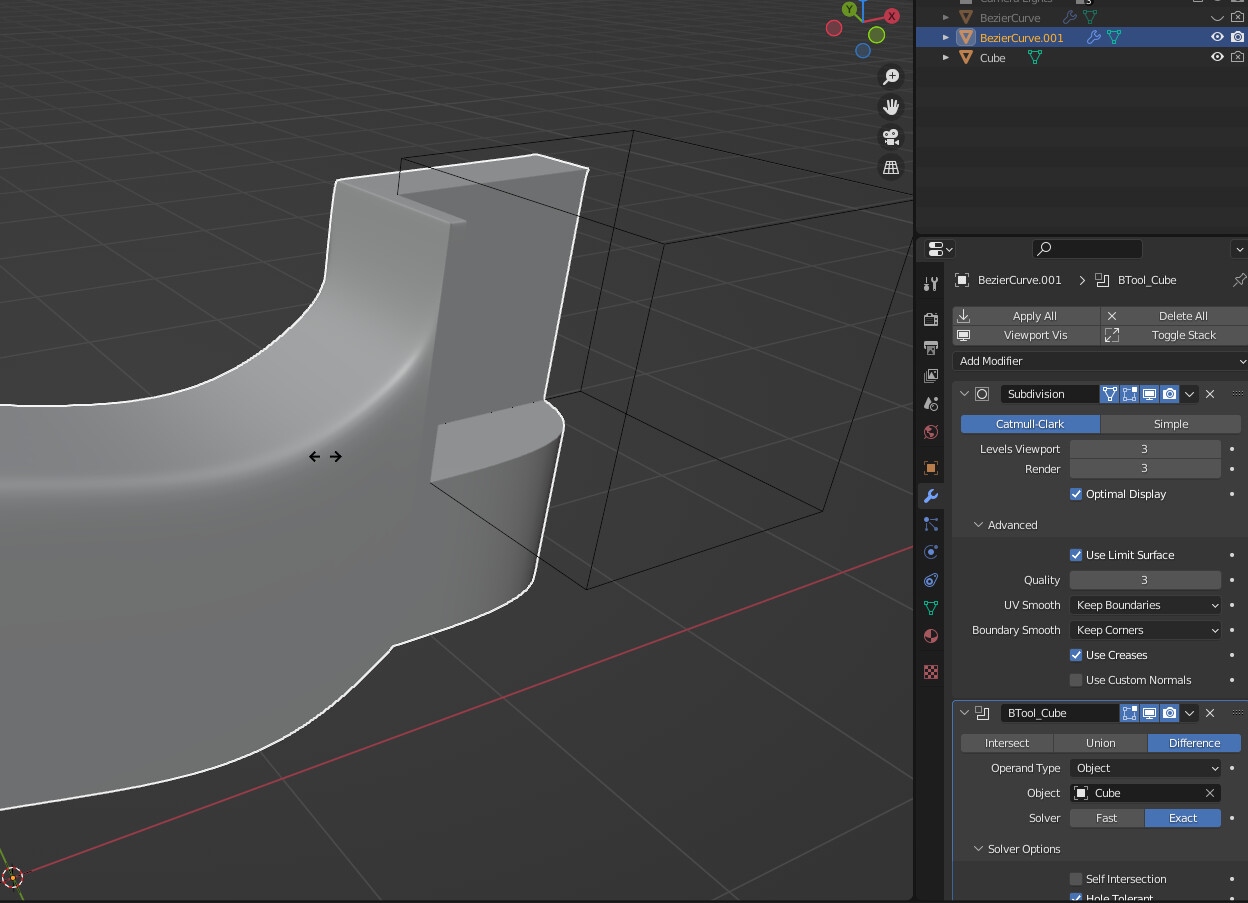Image resolution: width=1248 pixels, height=903 pixels.
Task: Click wrench modifier icon on BezierCurve.001 row
Action: coord(1094,37)
